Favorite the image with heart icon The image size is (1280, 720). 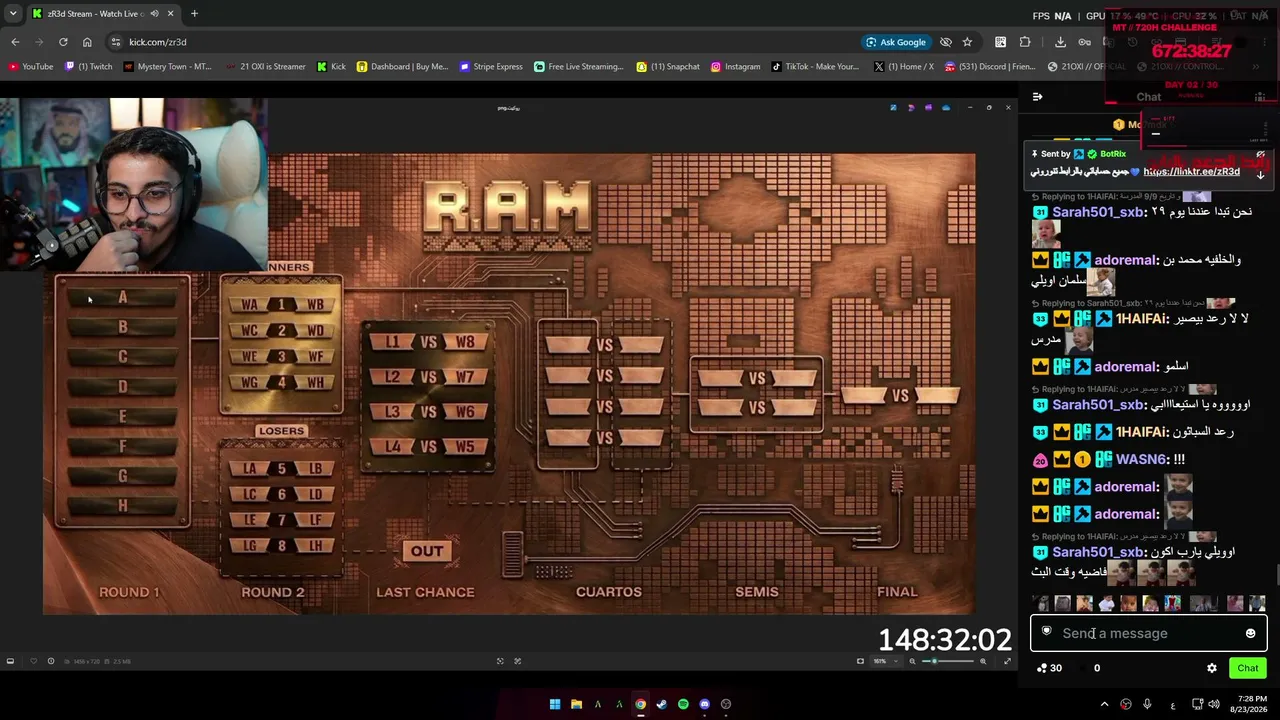(33, 661)
